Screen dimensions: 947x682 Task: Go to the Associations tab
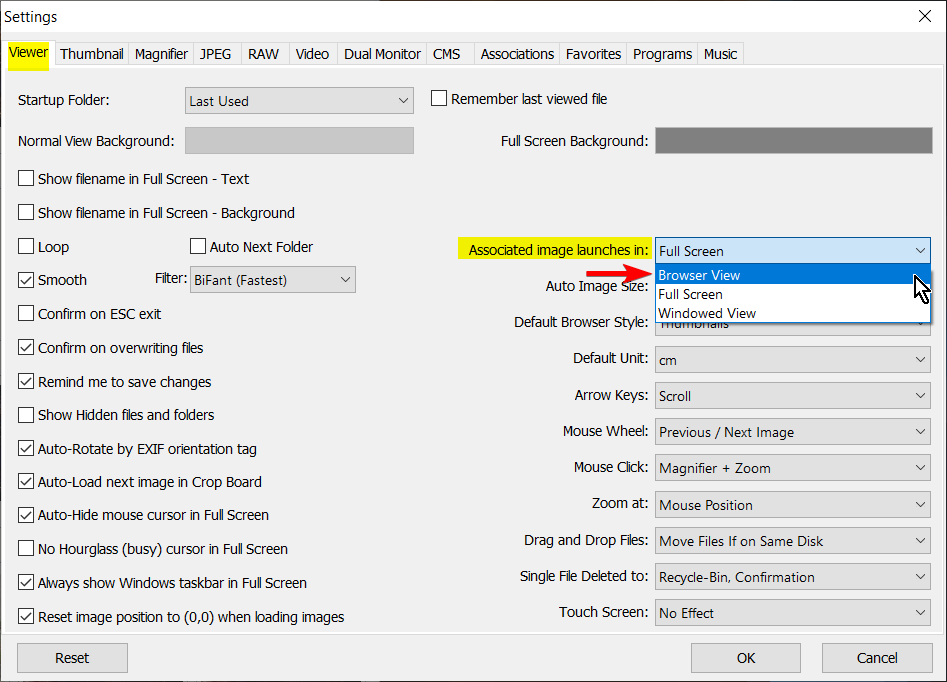click(x=517, y=54)
